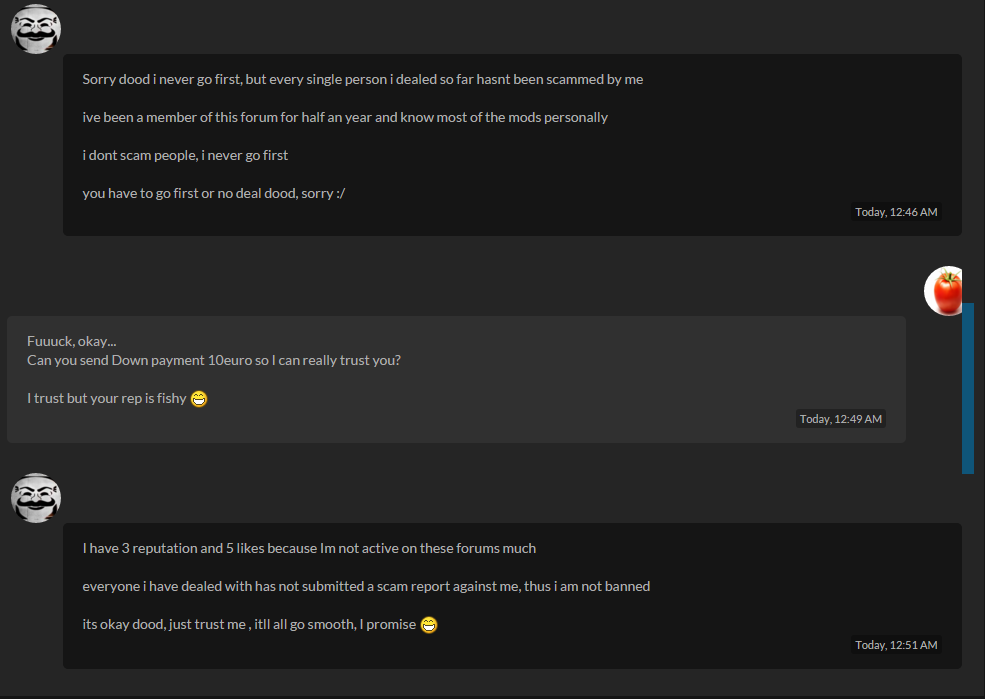Image resolution: width=985 pixels, height=699 pixels.
Task: Click the 'Can you send Down payment' line
Action: pyautogui.click(x=214, y=360)
